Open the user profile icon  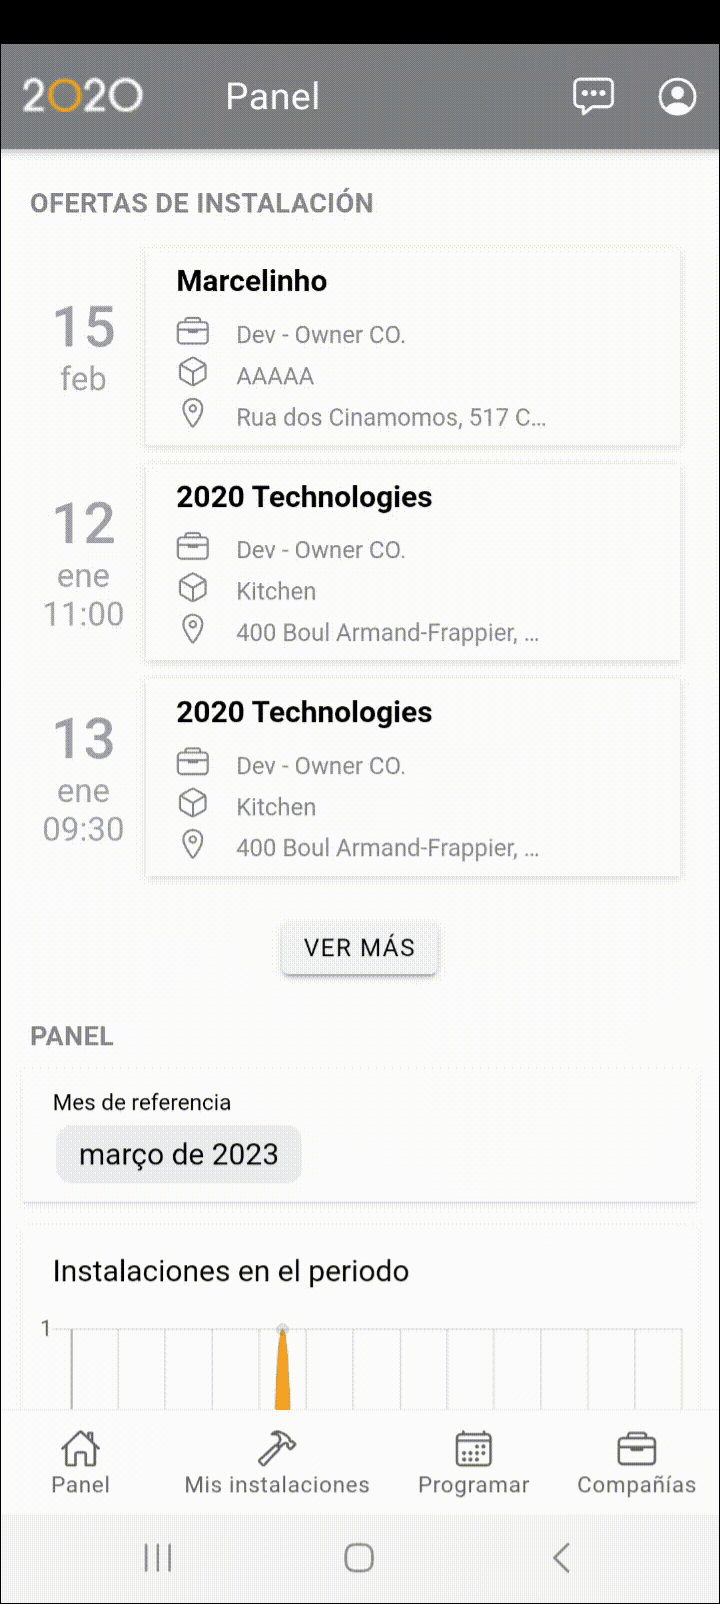pyautogui.click(x=677, y=97)
